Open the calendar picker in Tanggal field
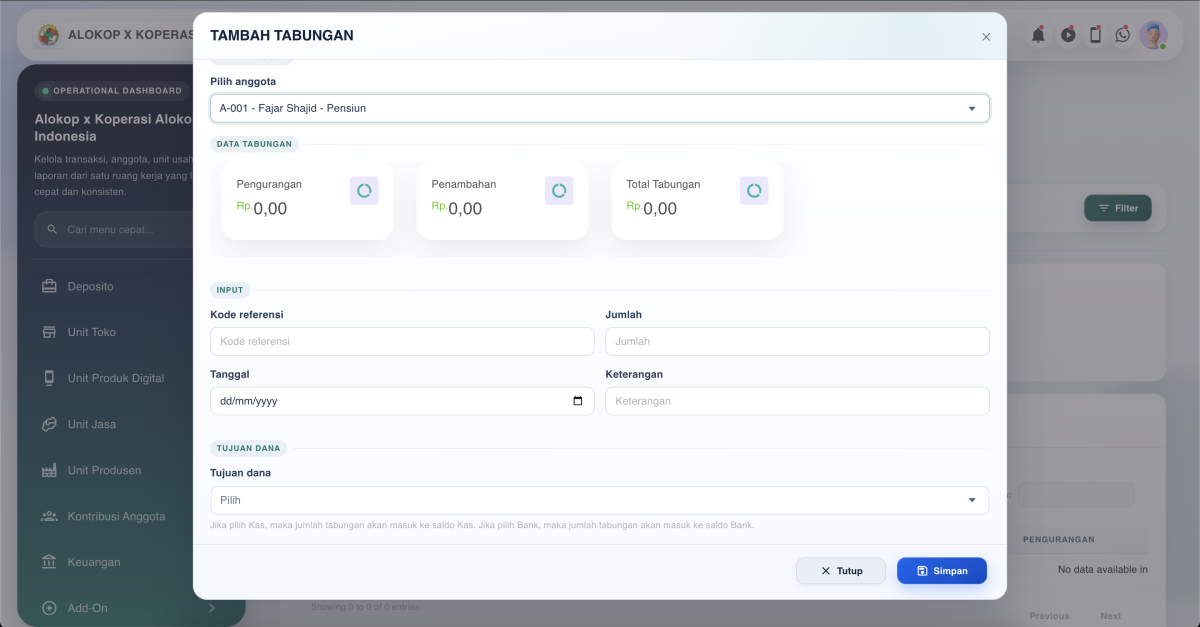1200x627 pixels. (578, 401)
